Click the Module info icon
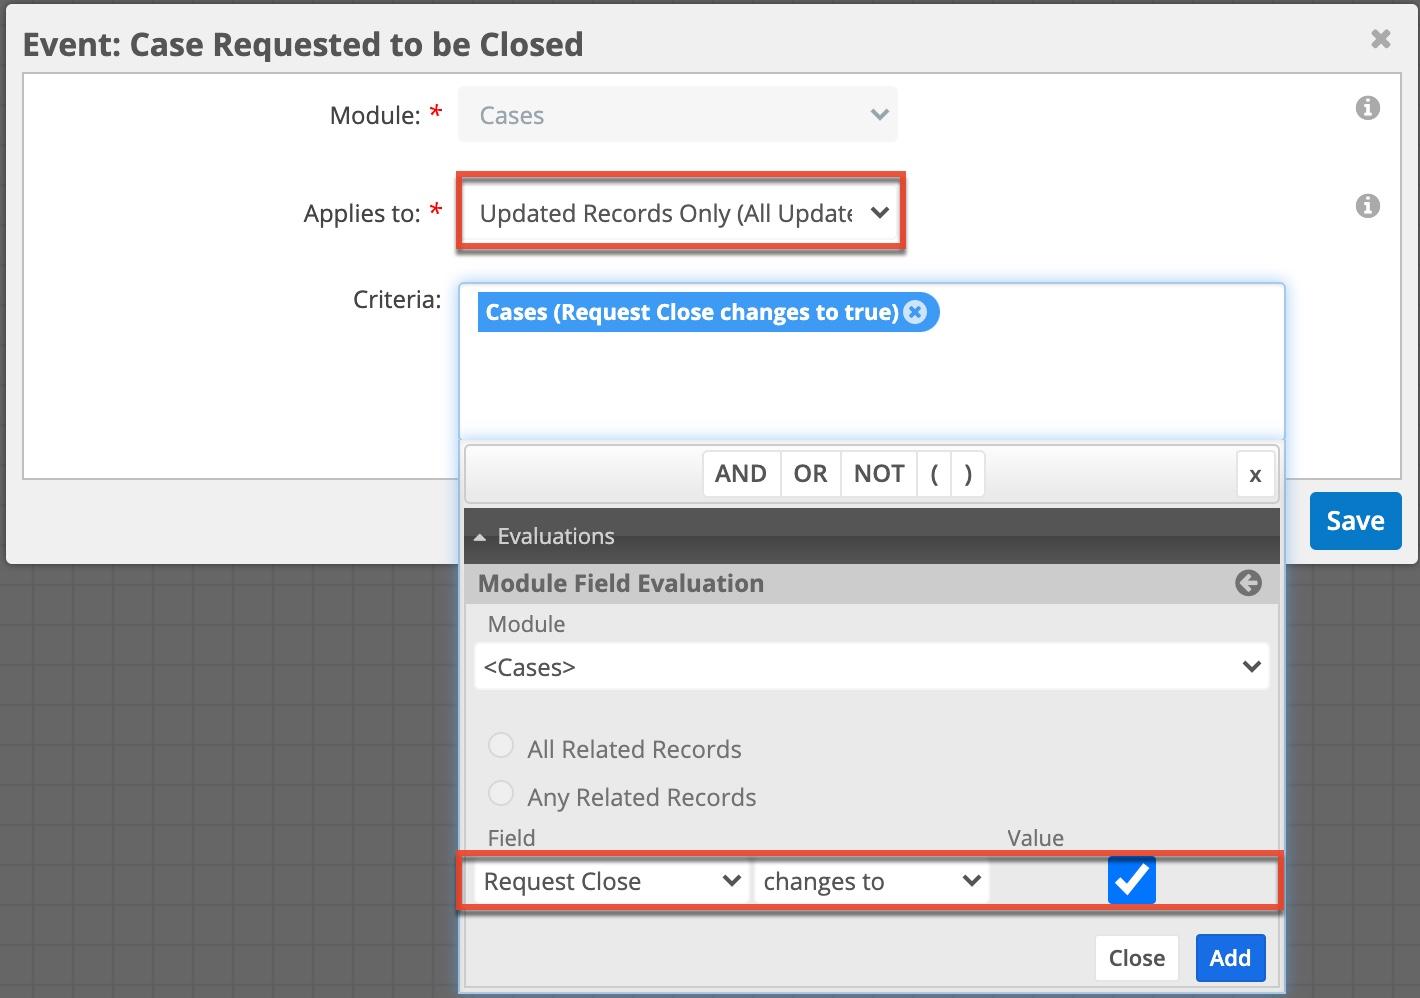 click(x=1367, y=108)
